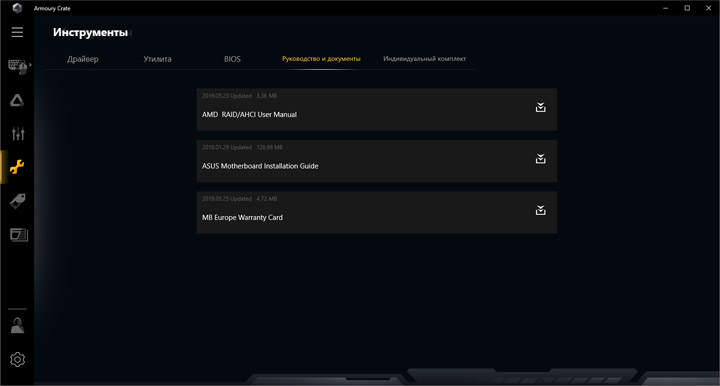Viewport: 720px width, 386px height.
Task: Select the Руководство и документы tab
Action: [321, 59]
